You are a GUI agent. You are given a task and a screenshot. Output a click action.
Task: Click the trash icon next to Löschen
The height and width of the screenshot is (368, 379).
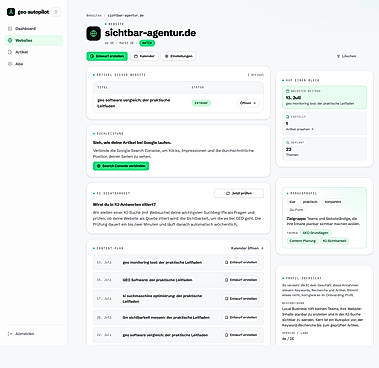point(338,56)
